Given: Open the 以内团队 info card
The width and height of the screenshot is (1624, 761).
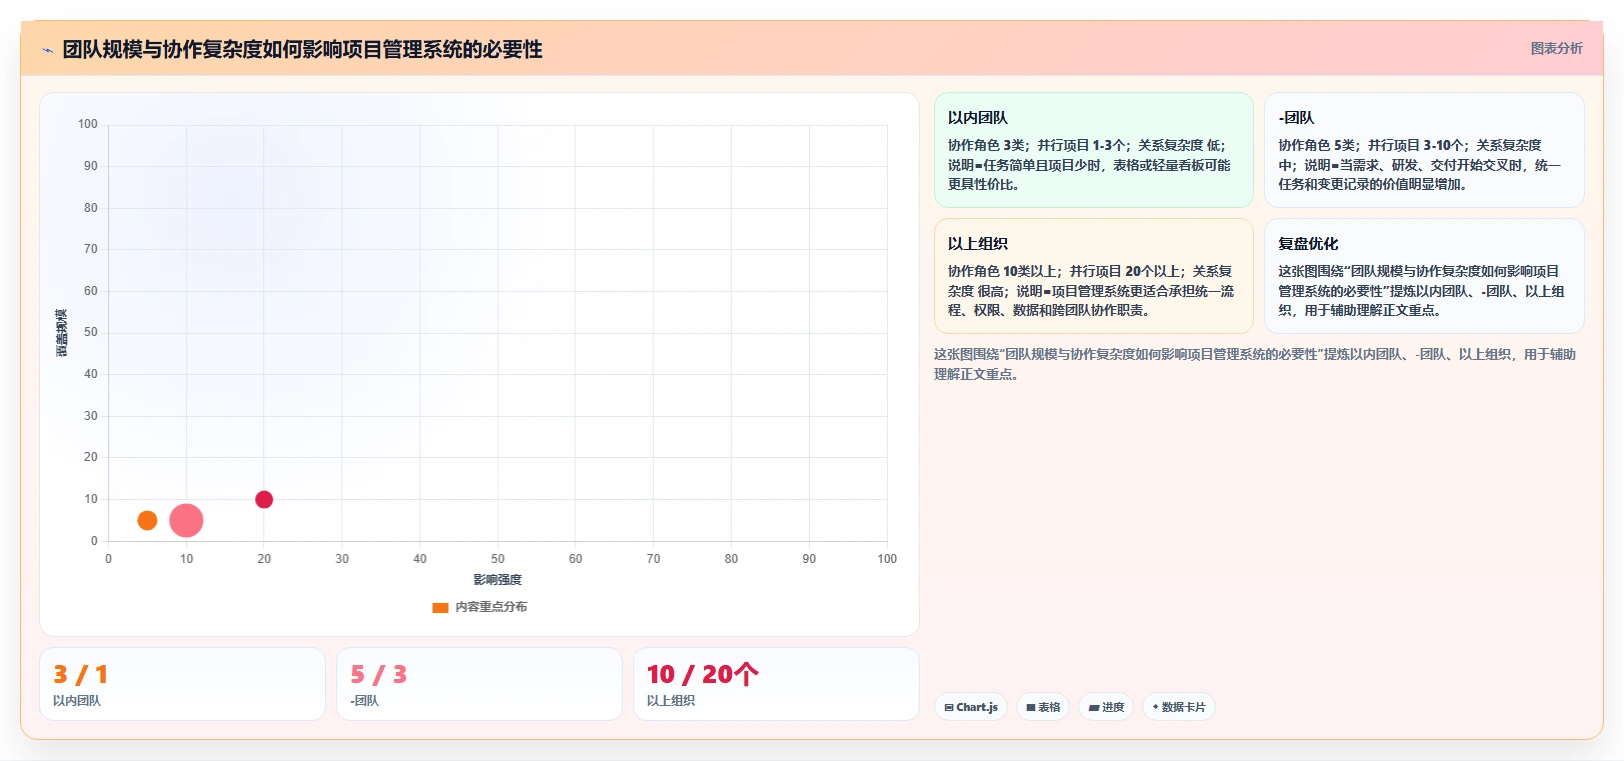Looking at the screenshot, I should tap(1094, 150).
